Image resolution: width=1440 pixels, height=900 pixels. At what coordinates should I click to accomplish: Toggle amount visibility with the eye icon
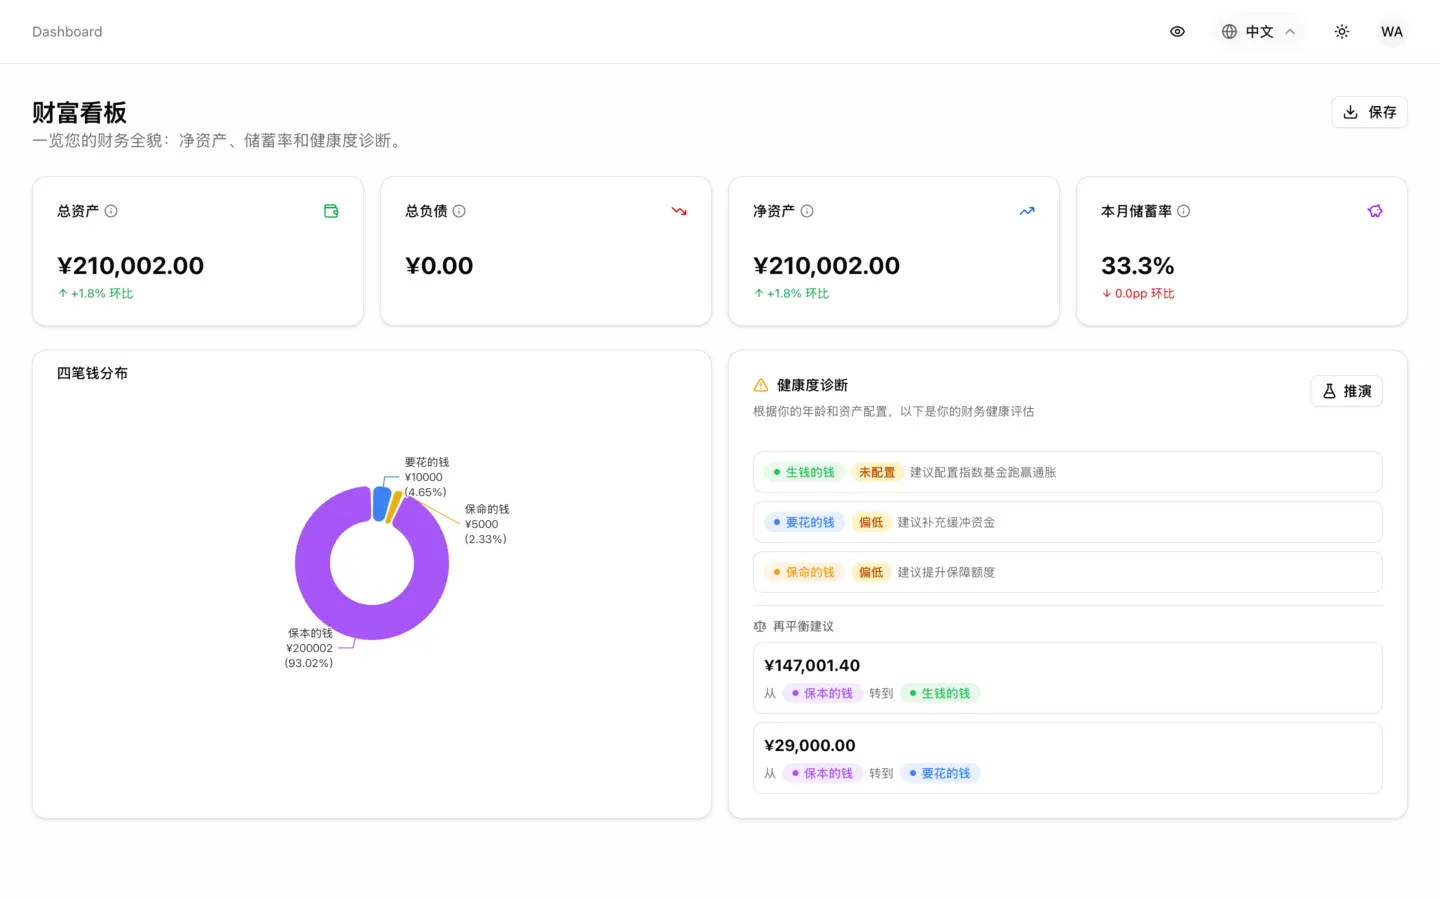tap(1177, 32)
